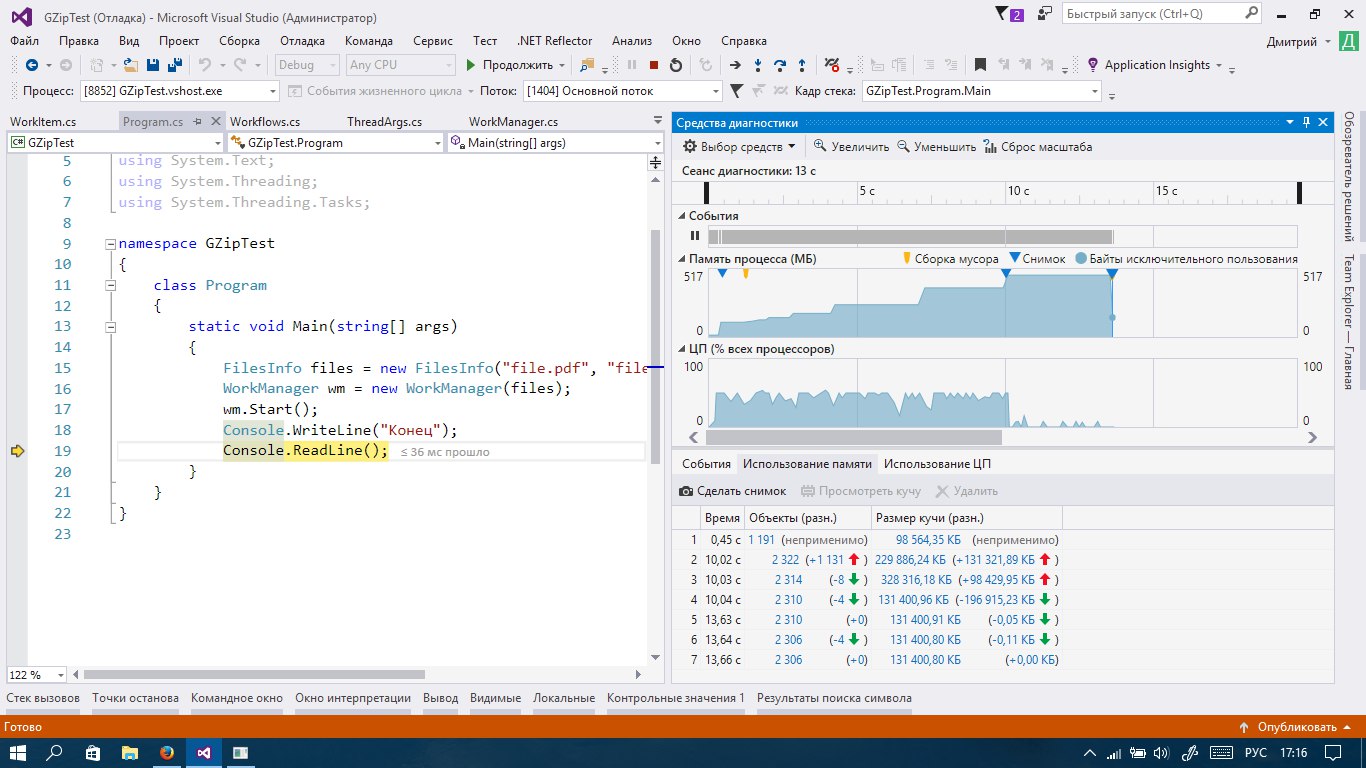Click the camera icon of Сделать снимок

[x=686, y=491]
